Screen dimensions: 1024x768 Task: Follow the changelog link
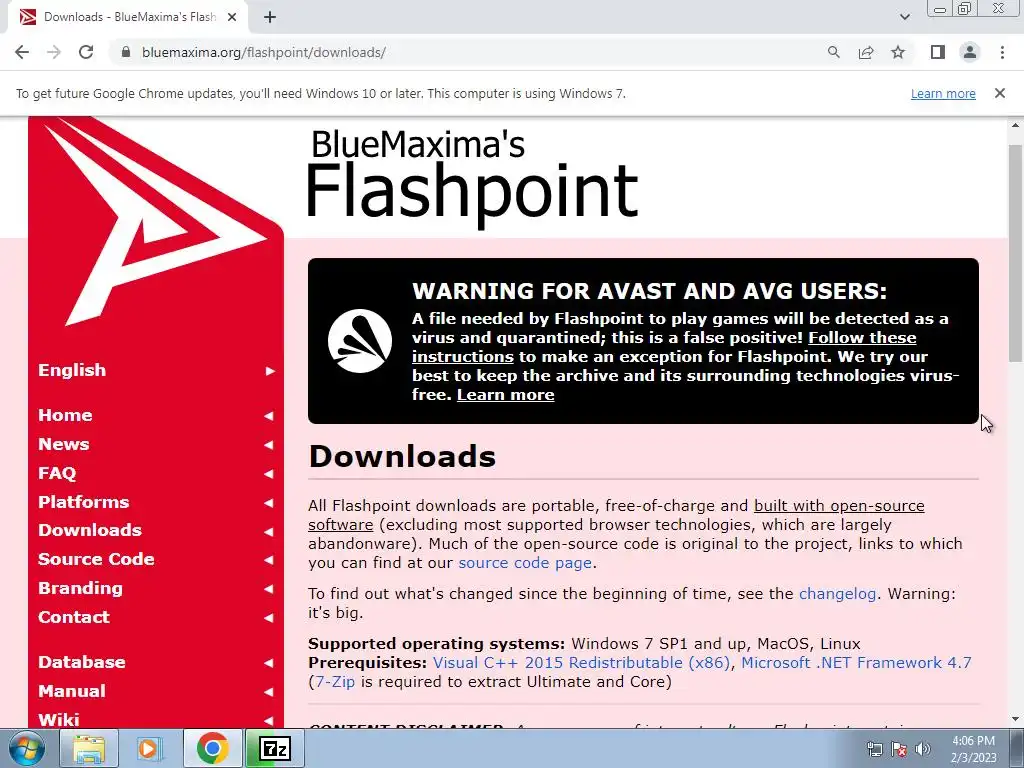point(837,594)
